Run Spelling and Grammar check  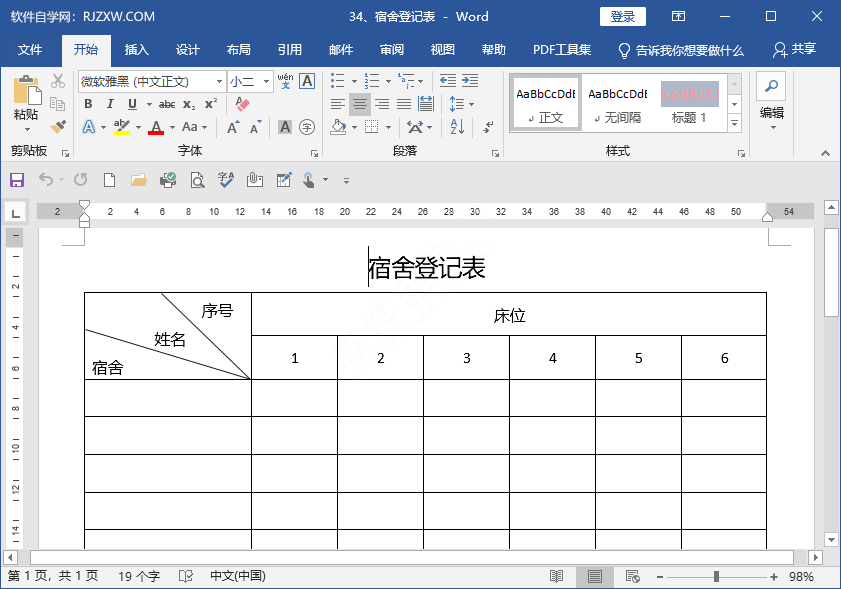tap(224, 179)
